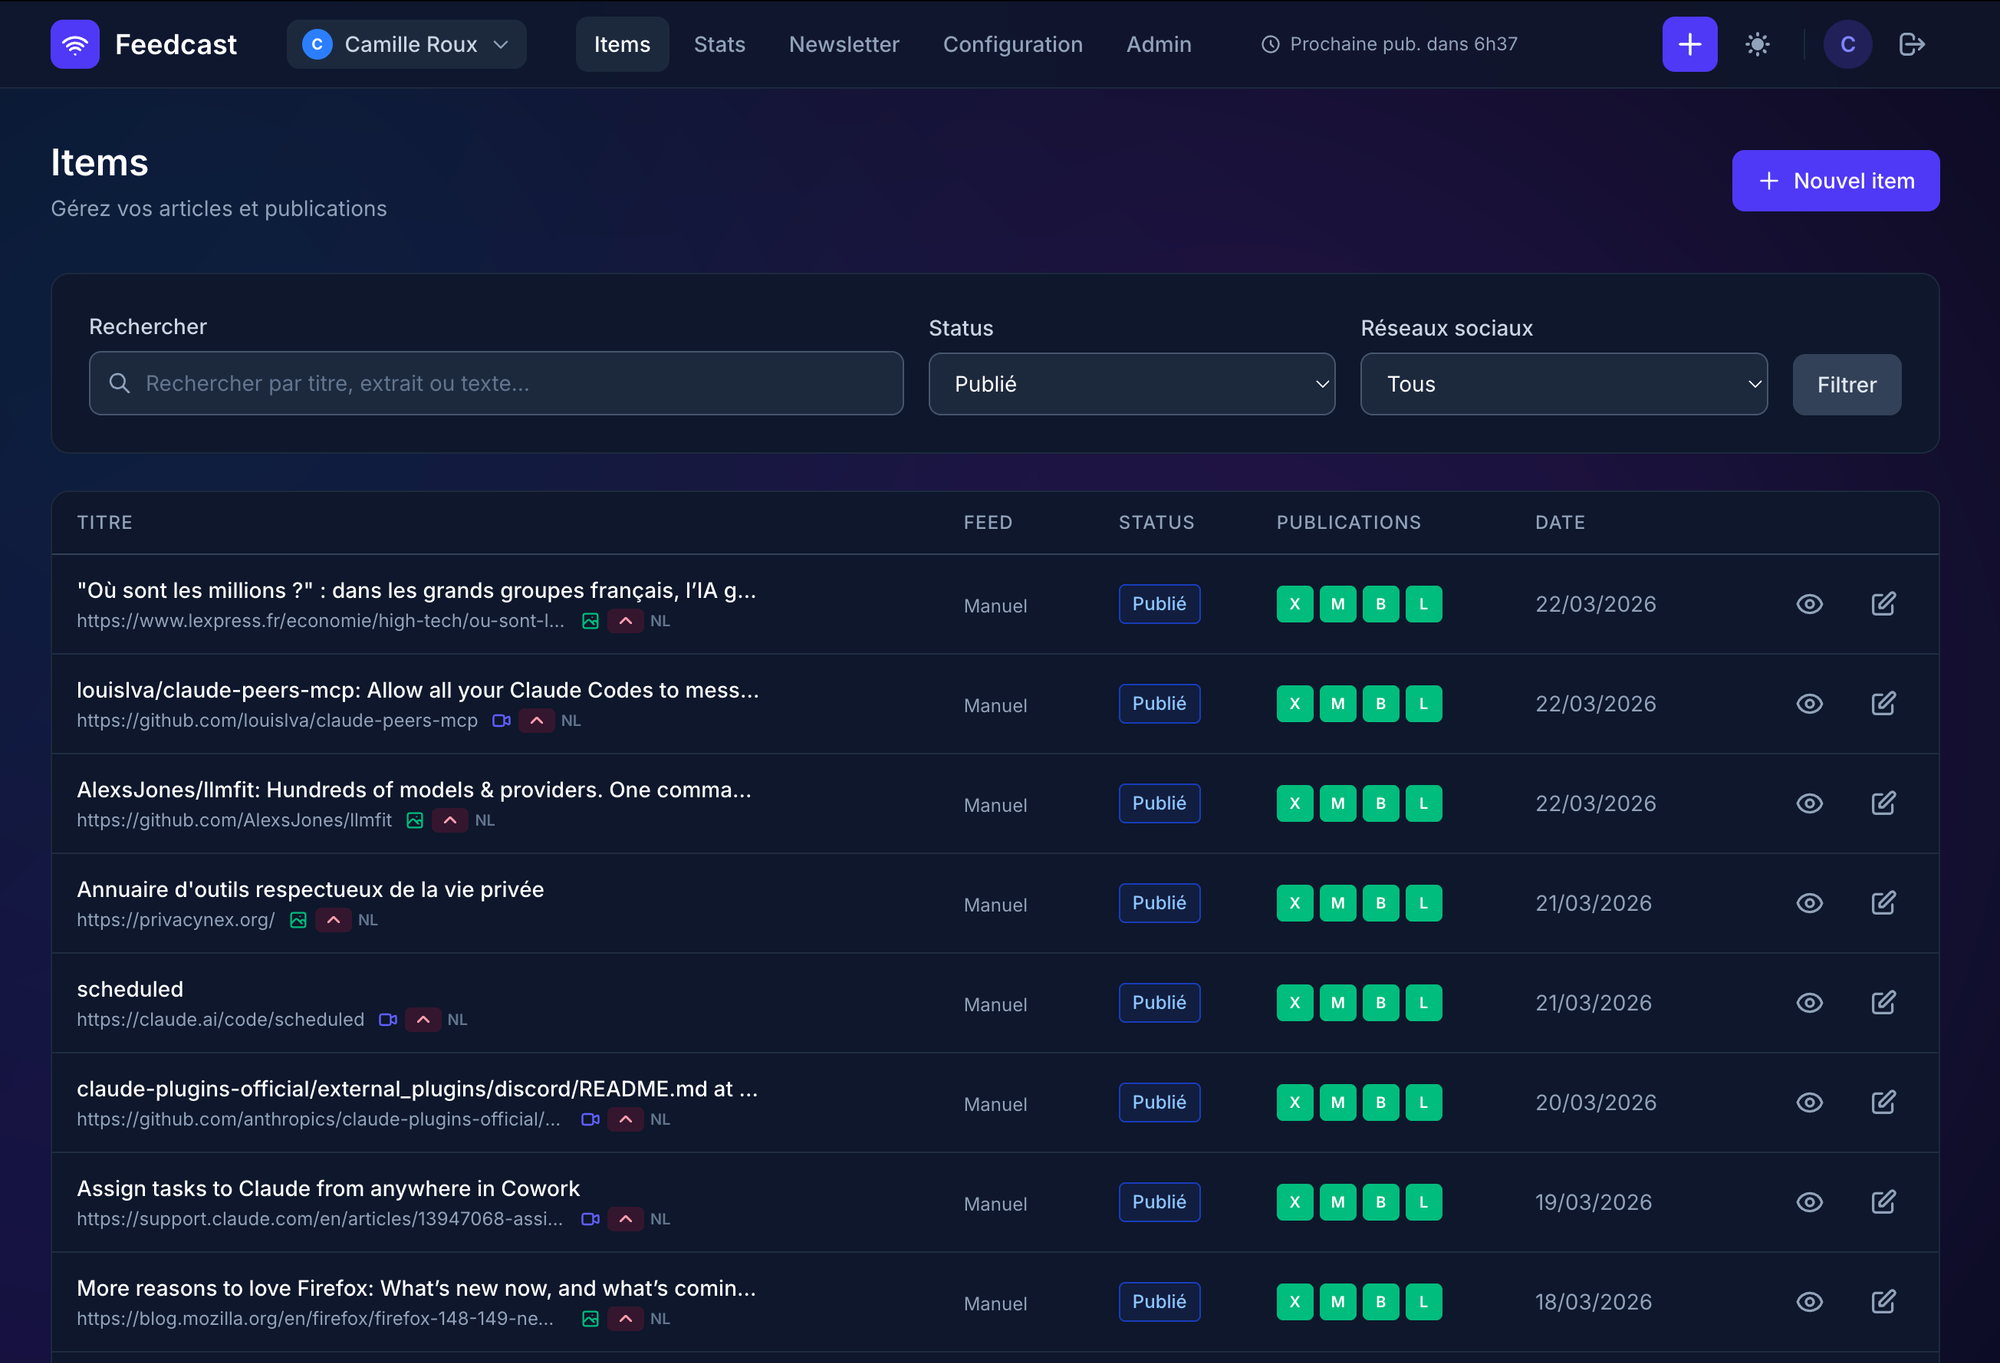Open the Newsletter tab
Screen dimensions: 2000x1363
click(843, 44)
